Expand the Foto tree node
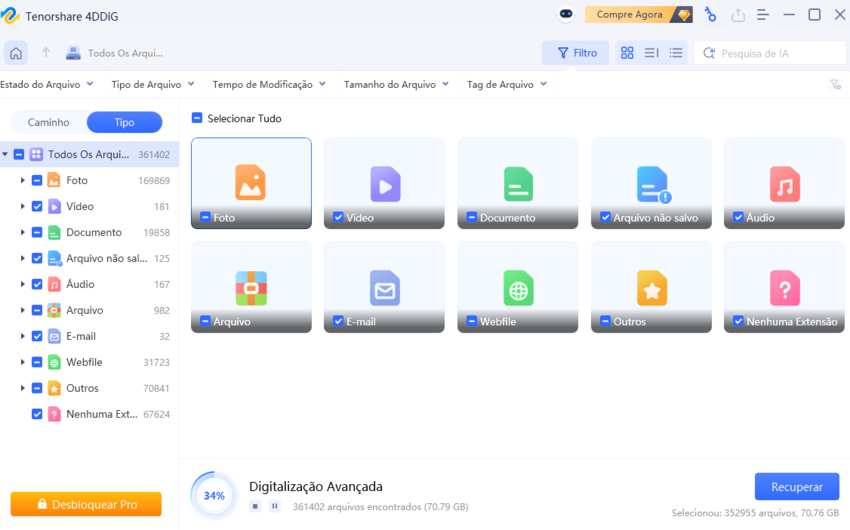Image resolution: width=850 pixels, height=530 pixels. coord(23,180)
